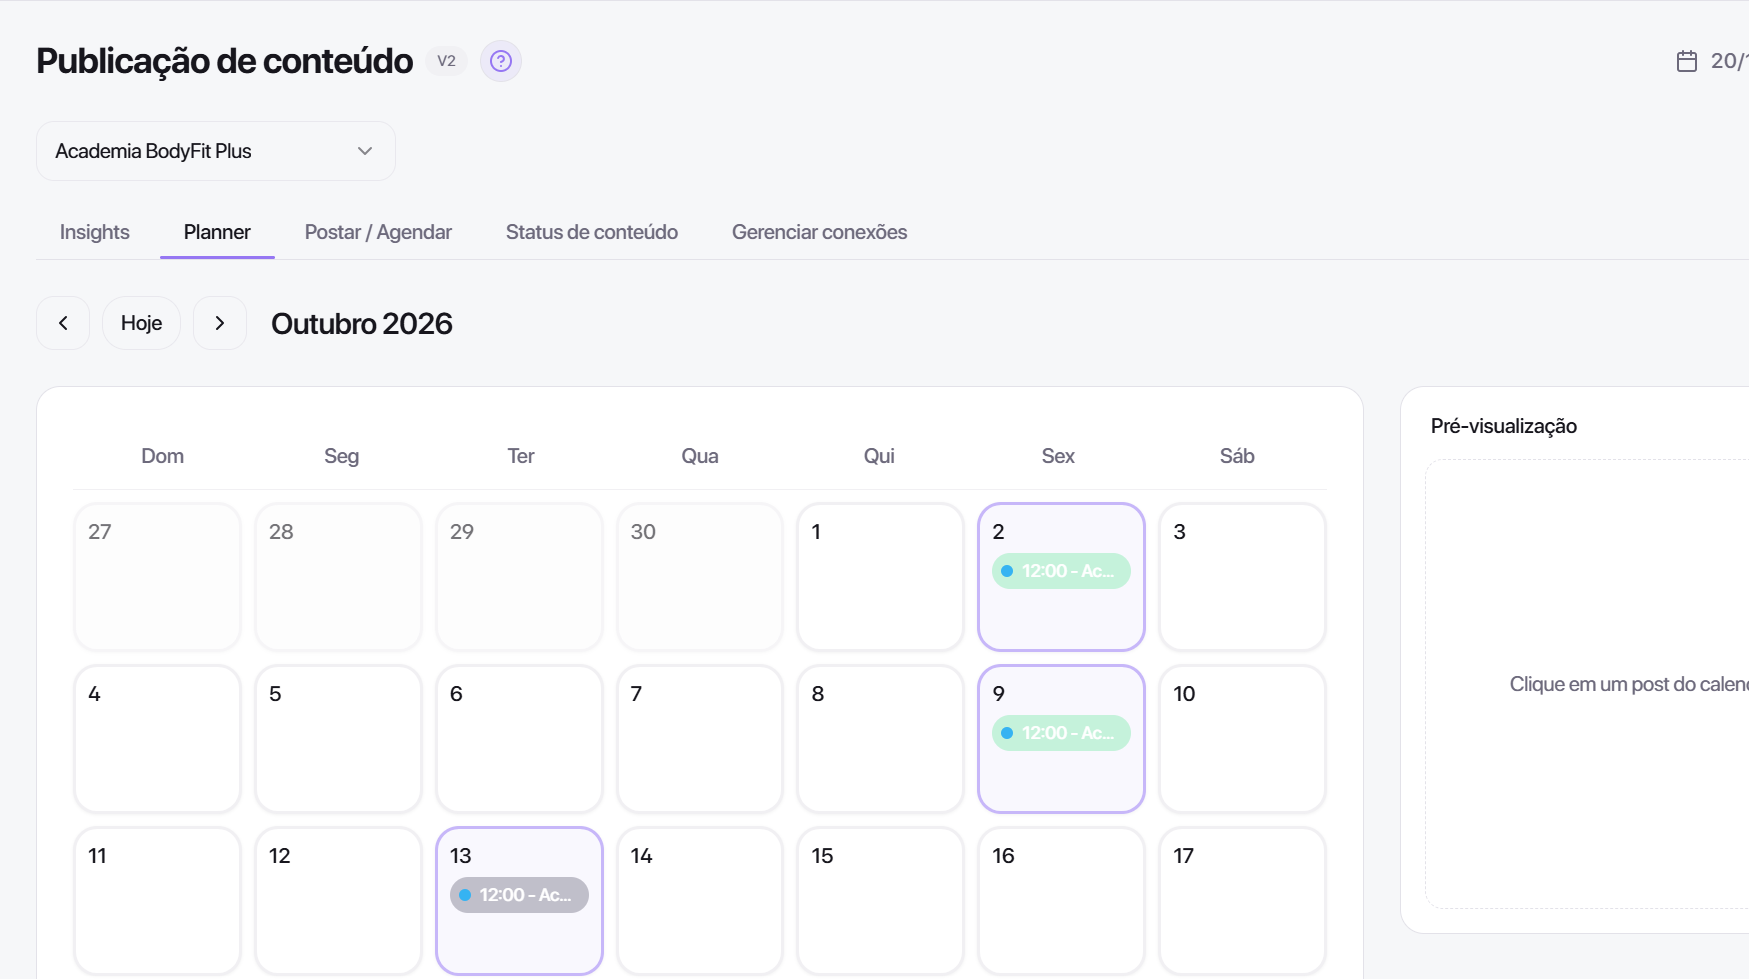Screen dimensions: 1749x979
Task: Select day 17 in the calendar
Action: click(x=1242, y=901)
